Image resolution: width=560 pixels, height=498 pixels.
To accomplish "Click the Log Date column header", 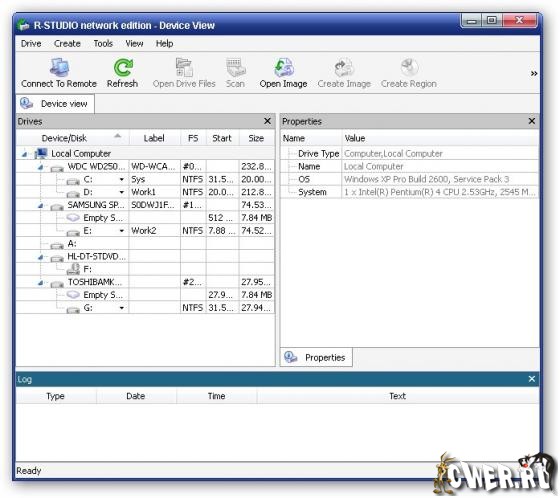I will (x=136, y=396).
